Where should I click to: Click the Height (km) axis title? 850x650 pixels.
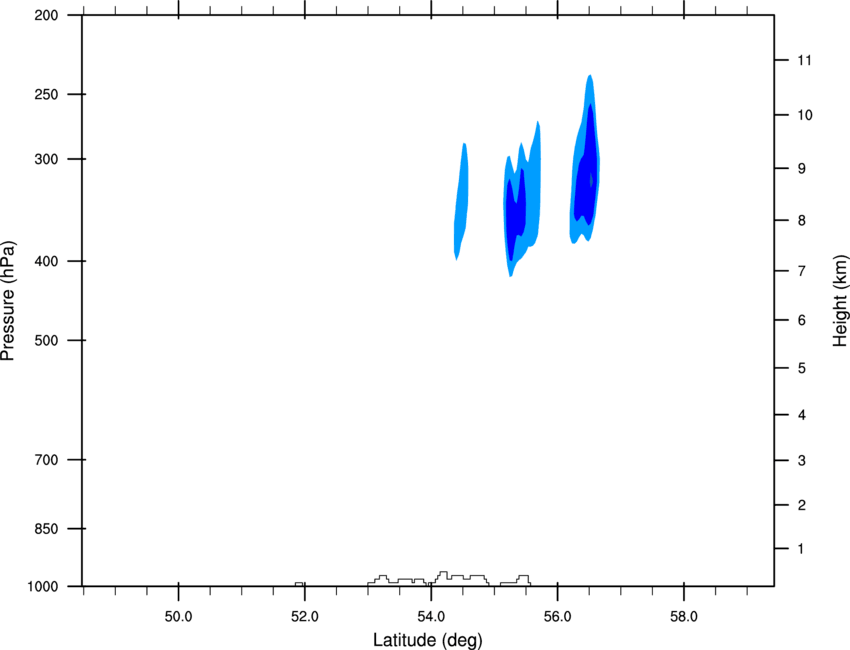(x=840, y=301)
